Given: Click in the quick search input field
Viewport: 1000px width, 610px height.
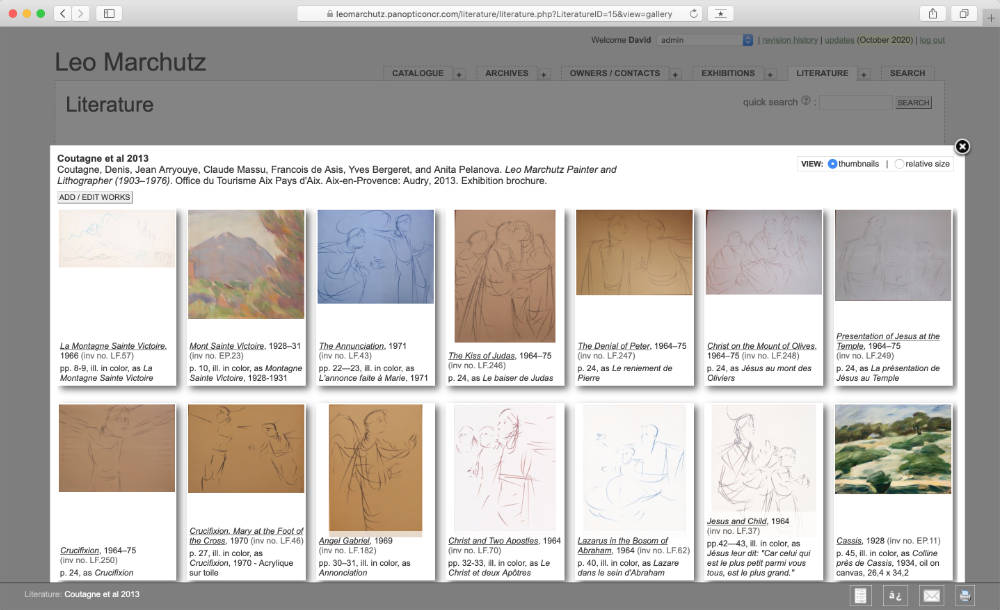Looking at the screenshot, I should (x=856, y=102).
